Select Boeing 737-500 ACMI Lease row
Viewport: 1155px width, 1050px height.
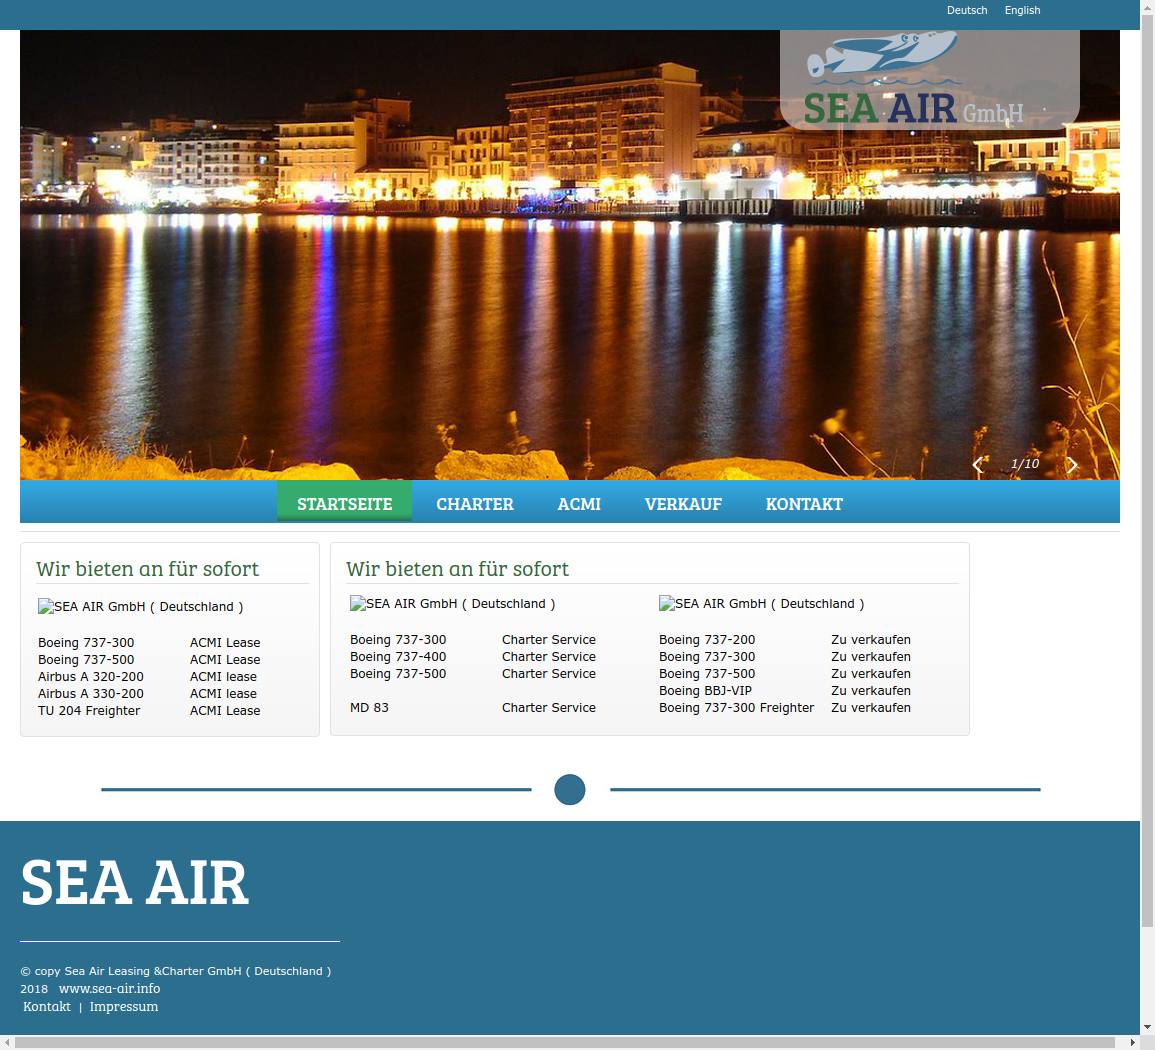(x=149, y=659)
